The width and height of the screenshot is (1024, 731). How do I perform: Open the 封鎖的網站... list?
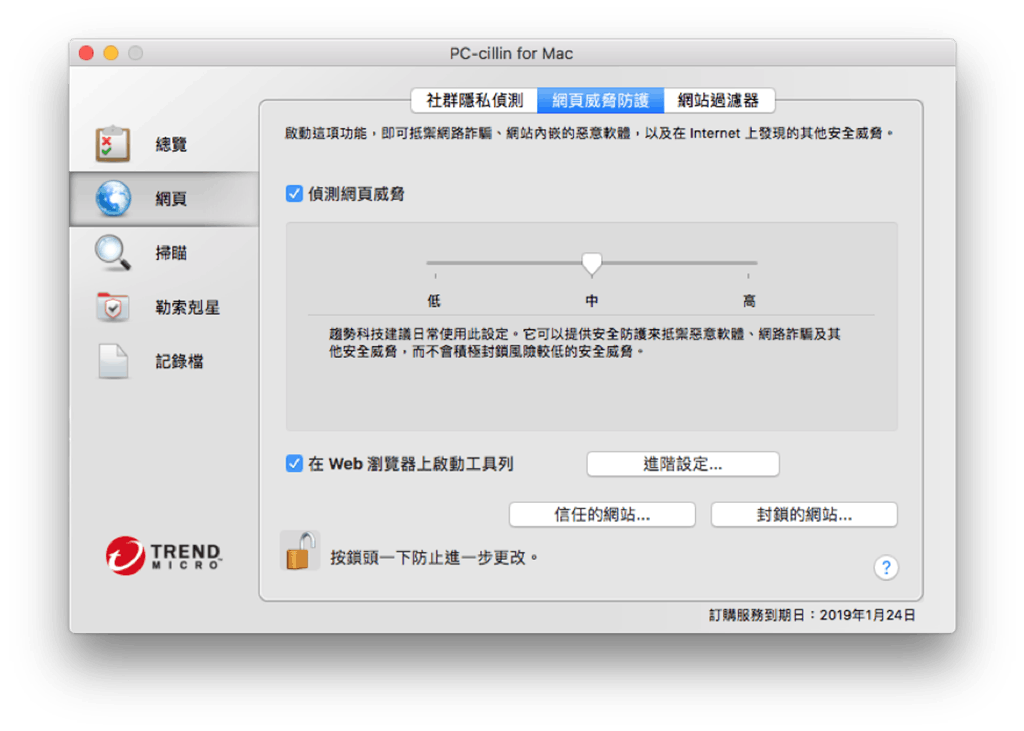(804, 514)
